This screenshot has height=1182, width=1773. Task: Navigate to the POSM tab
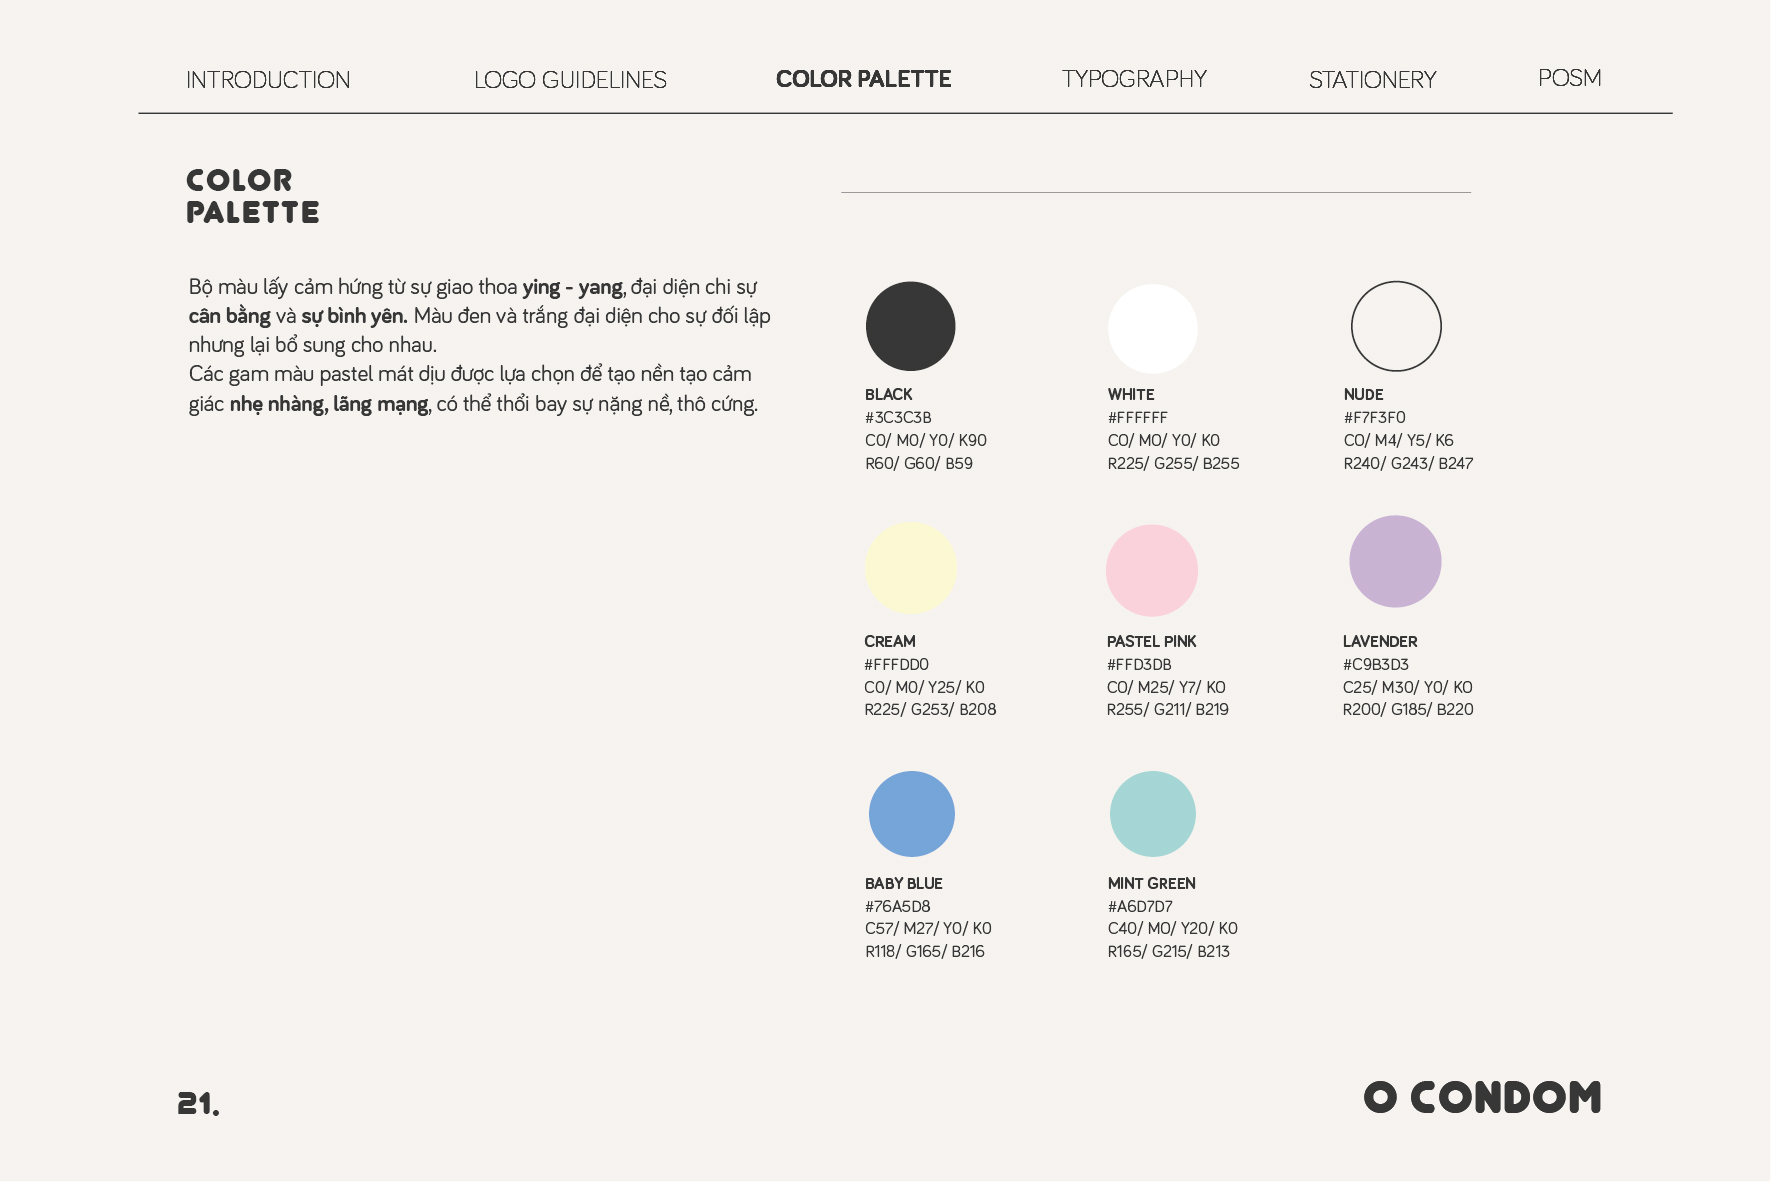pos(1569,78)
